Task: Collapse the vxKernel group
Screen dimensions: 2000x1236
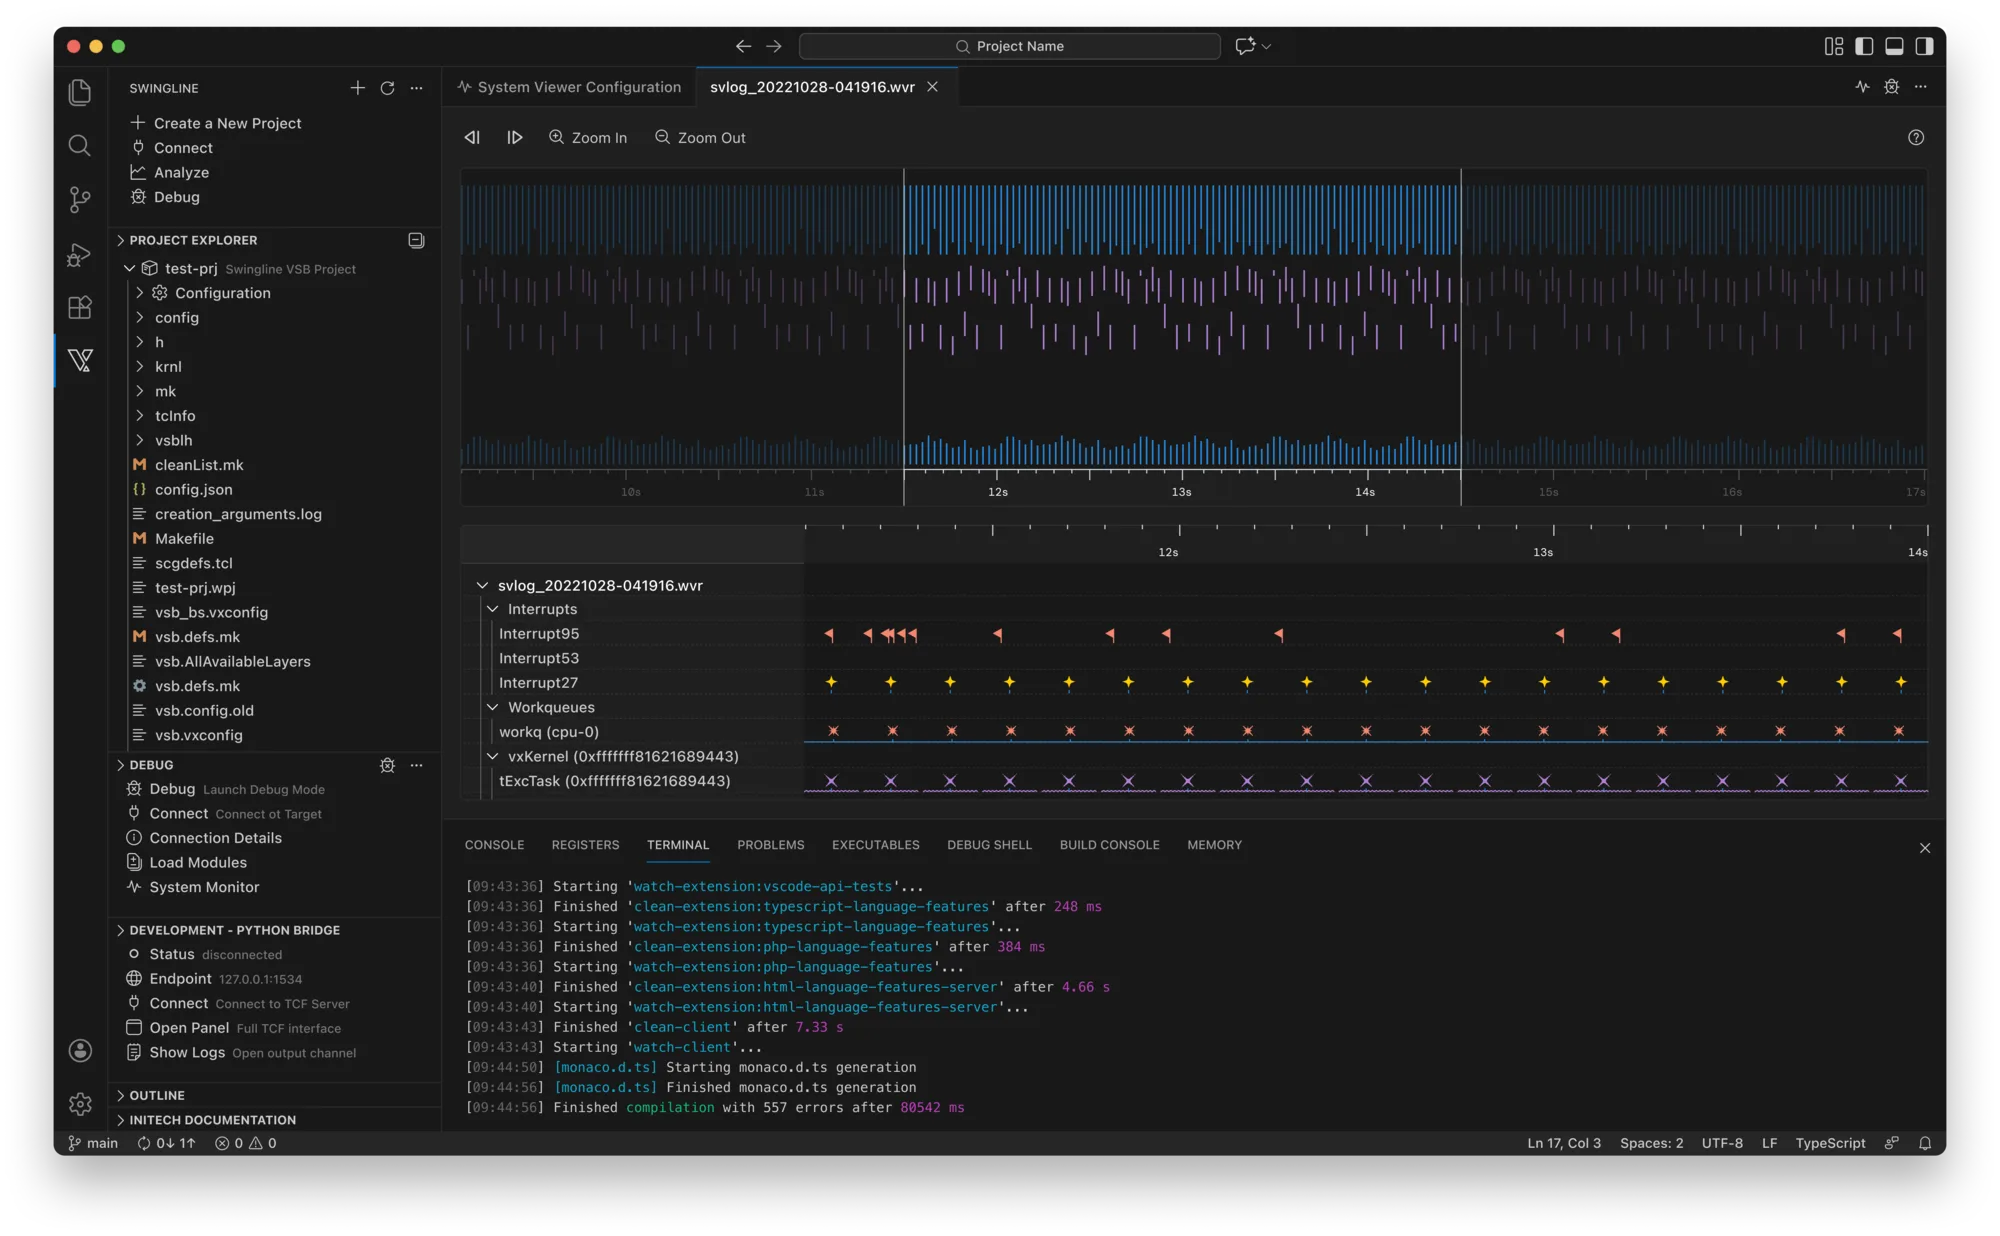Action: click(492, 756)
